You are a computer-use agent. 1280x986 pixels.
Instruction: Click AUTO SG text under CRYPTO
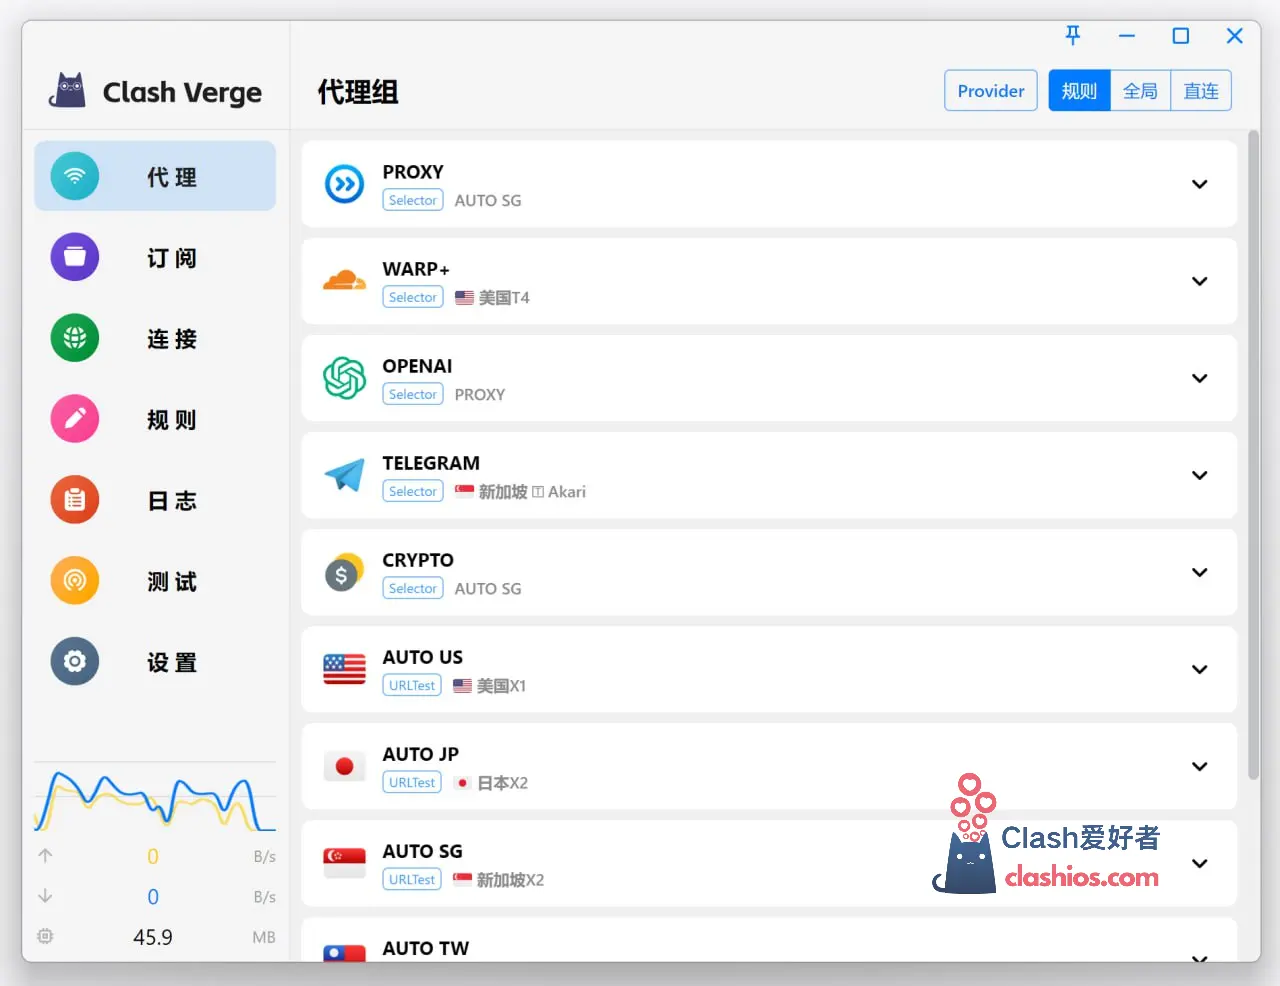click(488, 588)
